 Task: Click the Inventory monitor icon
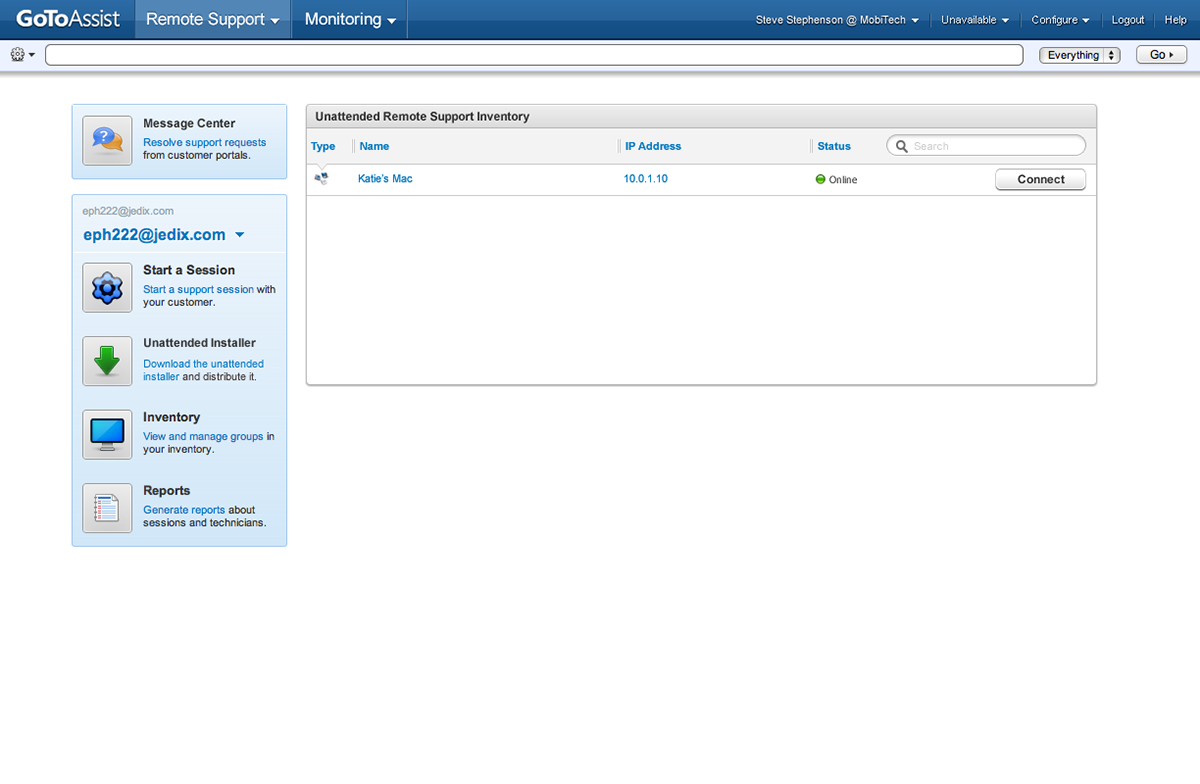(107, 435)
